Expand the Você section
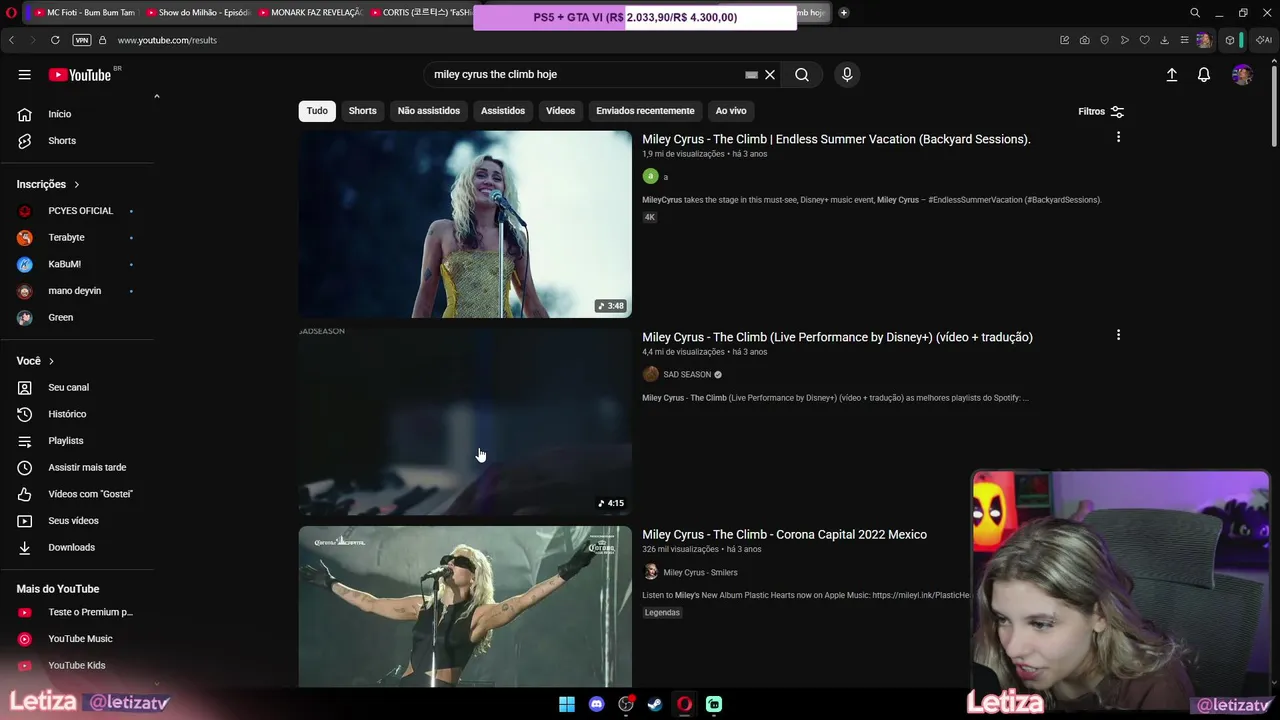Screen dimensions: 1280x720 point(35,361)
